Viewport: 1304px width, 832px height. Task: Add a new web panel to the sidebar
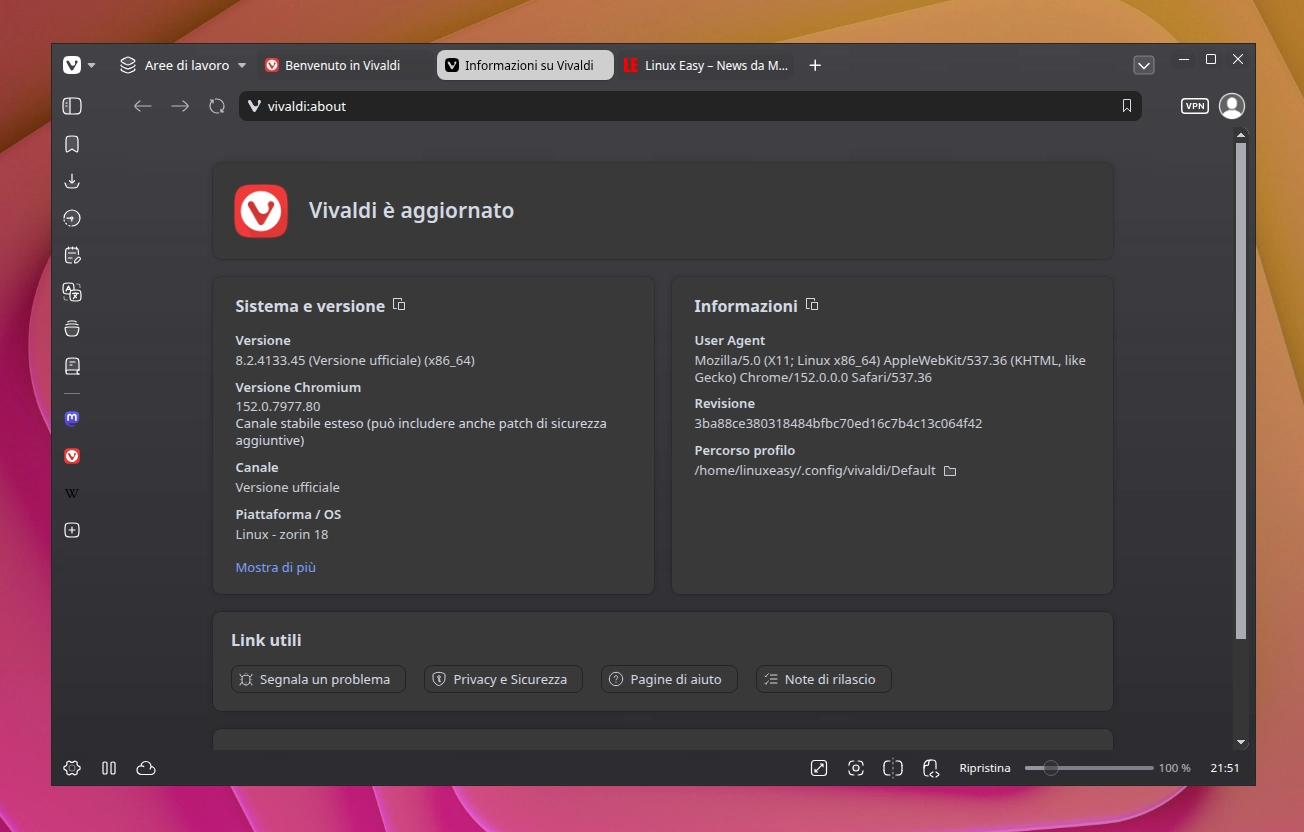point(72,530)
